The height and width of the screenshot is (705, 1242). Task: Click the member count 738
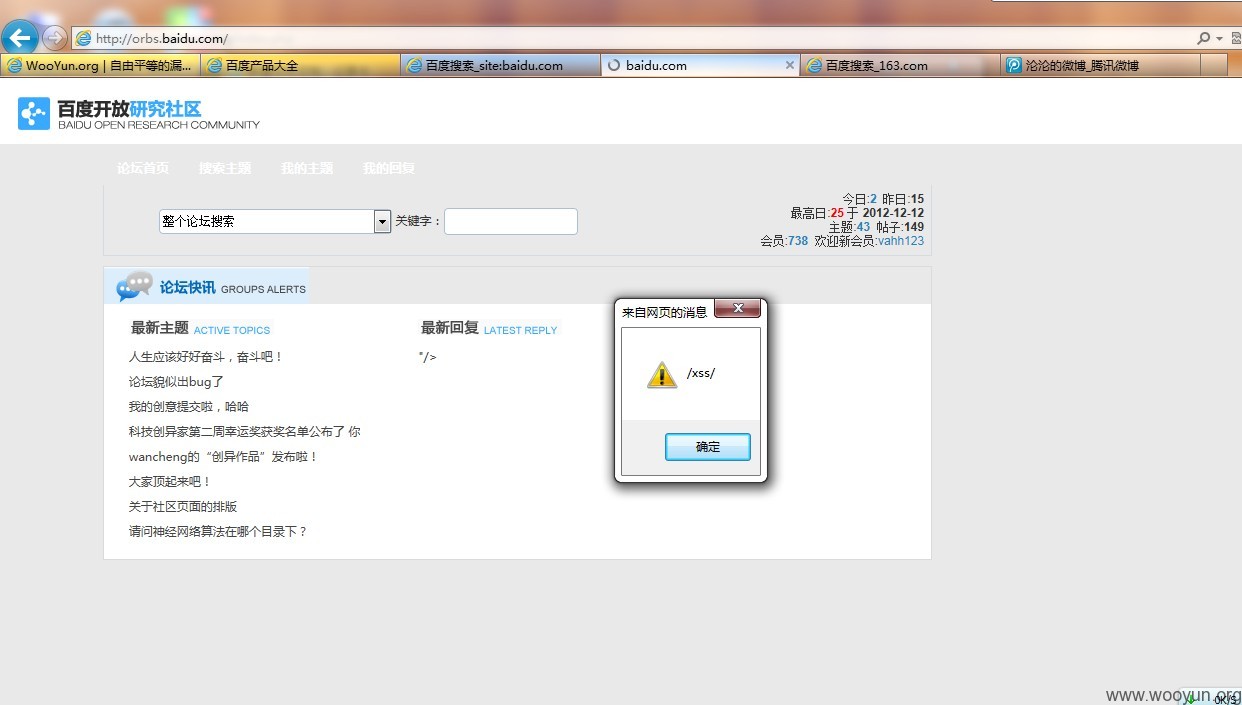pos(797,241)
